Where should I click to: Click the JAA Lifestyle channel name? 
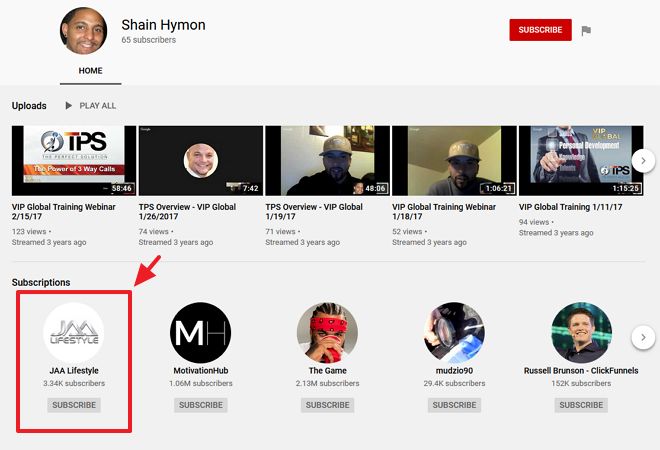(x=74, y=371)
